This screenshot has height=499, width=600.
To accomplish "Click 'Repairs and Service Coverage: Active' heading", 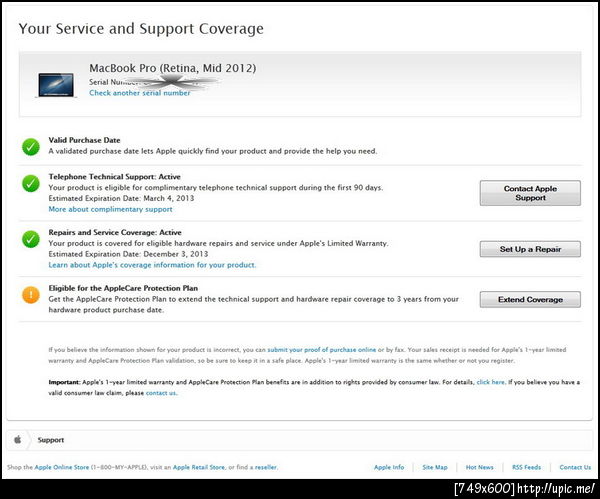I will (115, 232).
